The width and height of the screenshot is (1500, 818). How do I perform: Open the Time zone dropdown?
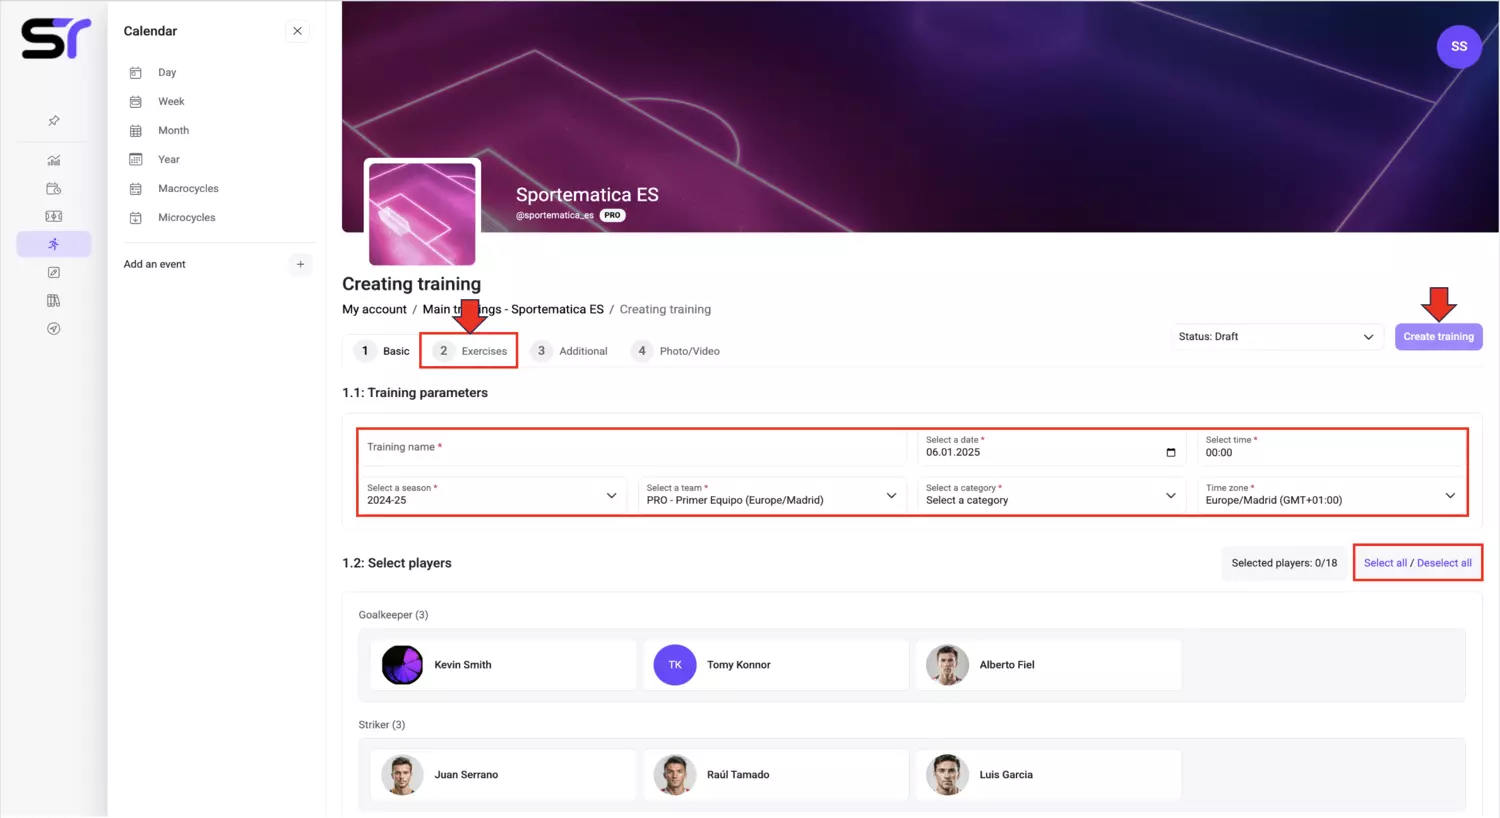pos(1331,494)
